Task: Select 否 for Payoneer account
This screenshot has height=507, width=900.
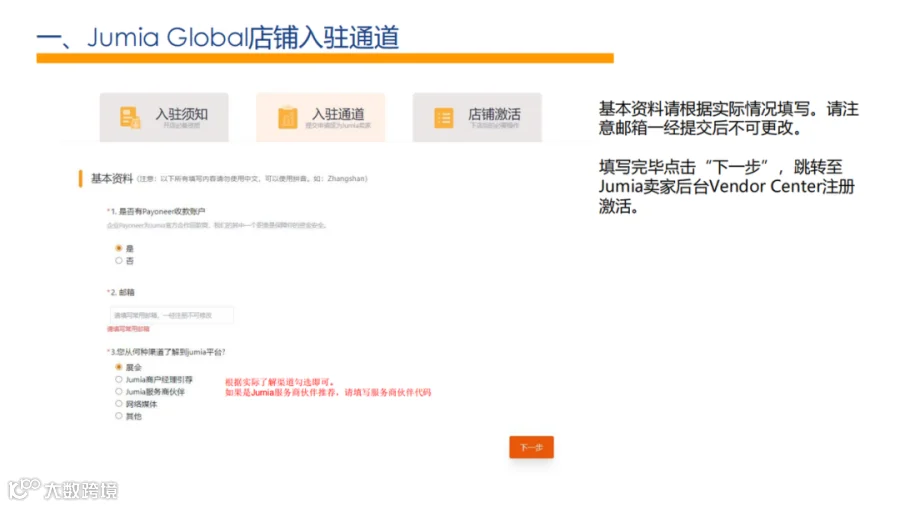Action: [x=119, y=261]
